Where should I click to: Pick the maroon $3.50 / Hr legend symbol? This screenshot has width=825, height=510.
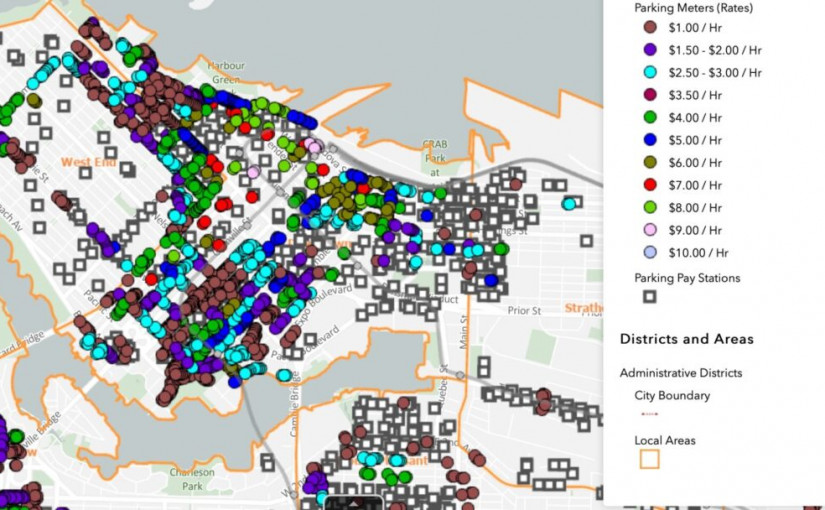pyautogui.click(x=650, y=95)
